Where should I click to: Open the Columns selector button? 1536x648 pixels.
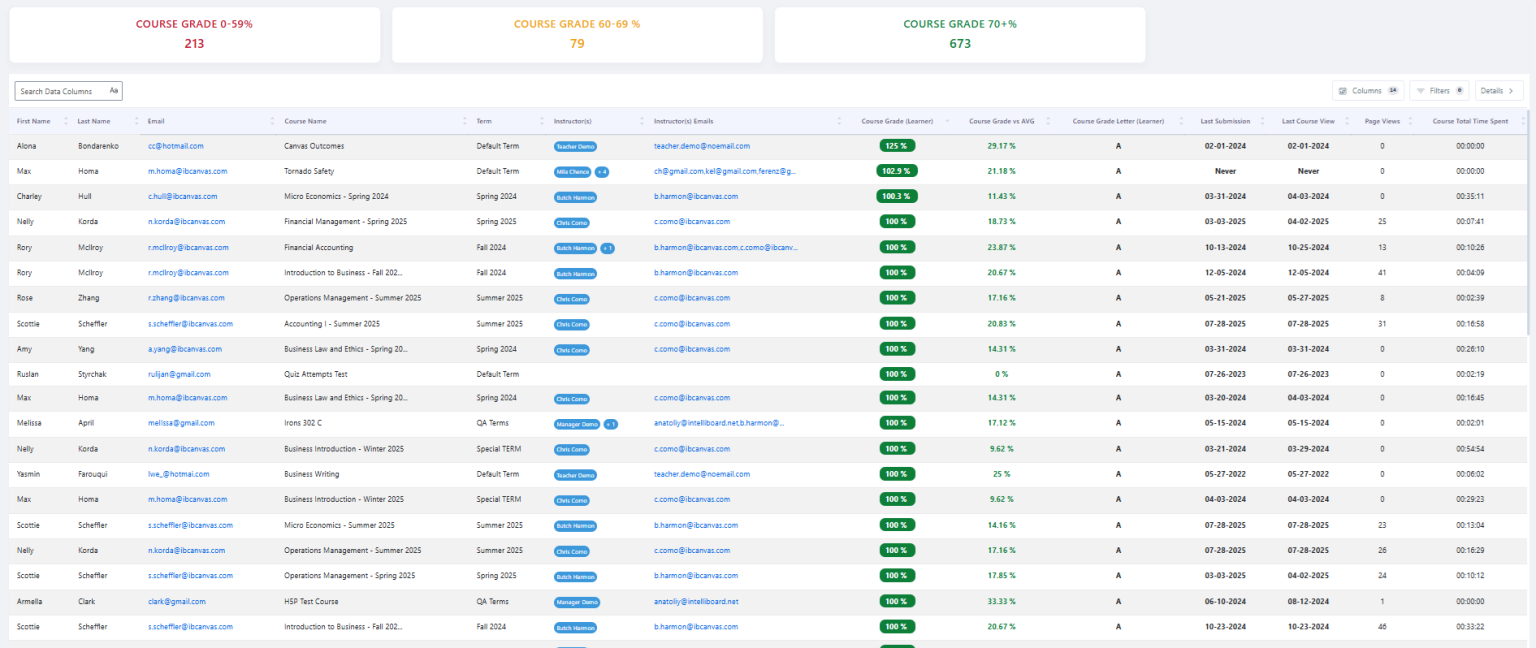coord(1368,91)
